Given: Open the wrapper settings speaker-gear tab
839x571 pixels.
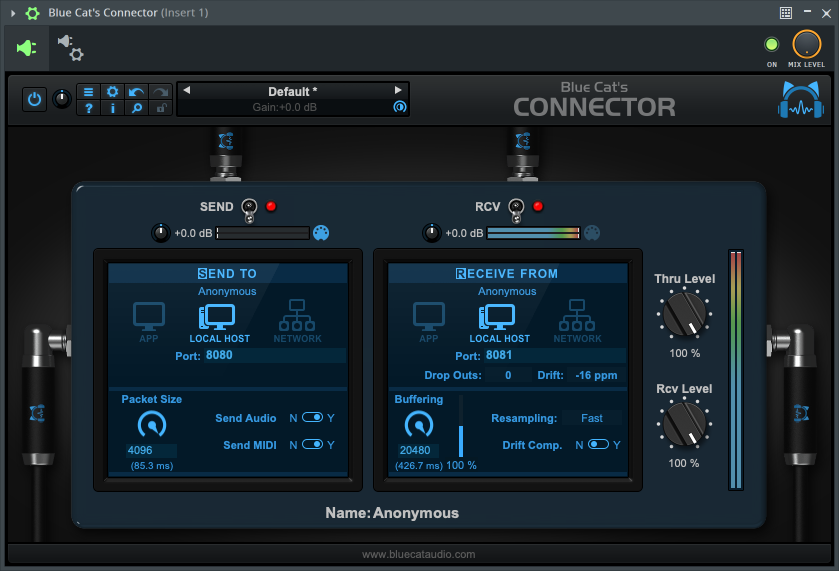Looking at the screenshot, I should [x=70, y=48].
